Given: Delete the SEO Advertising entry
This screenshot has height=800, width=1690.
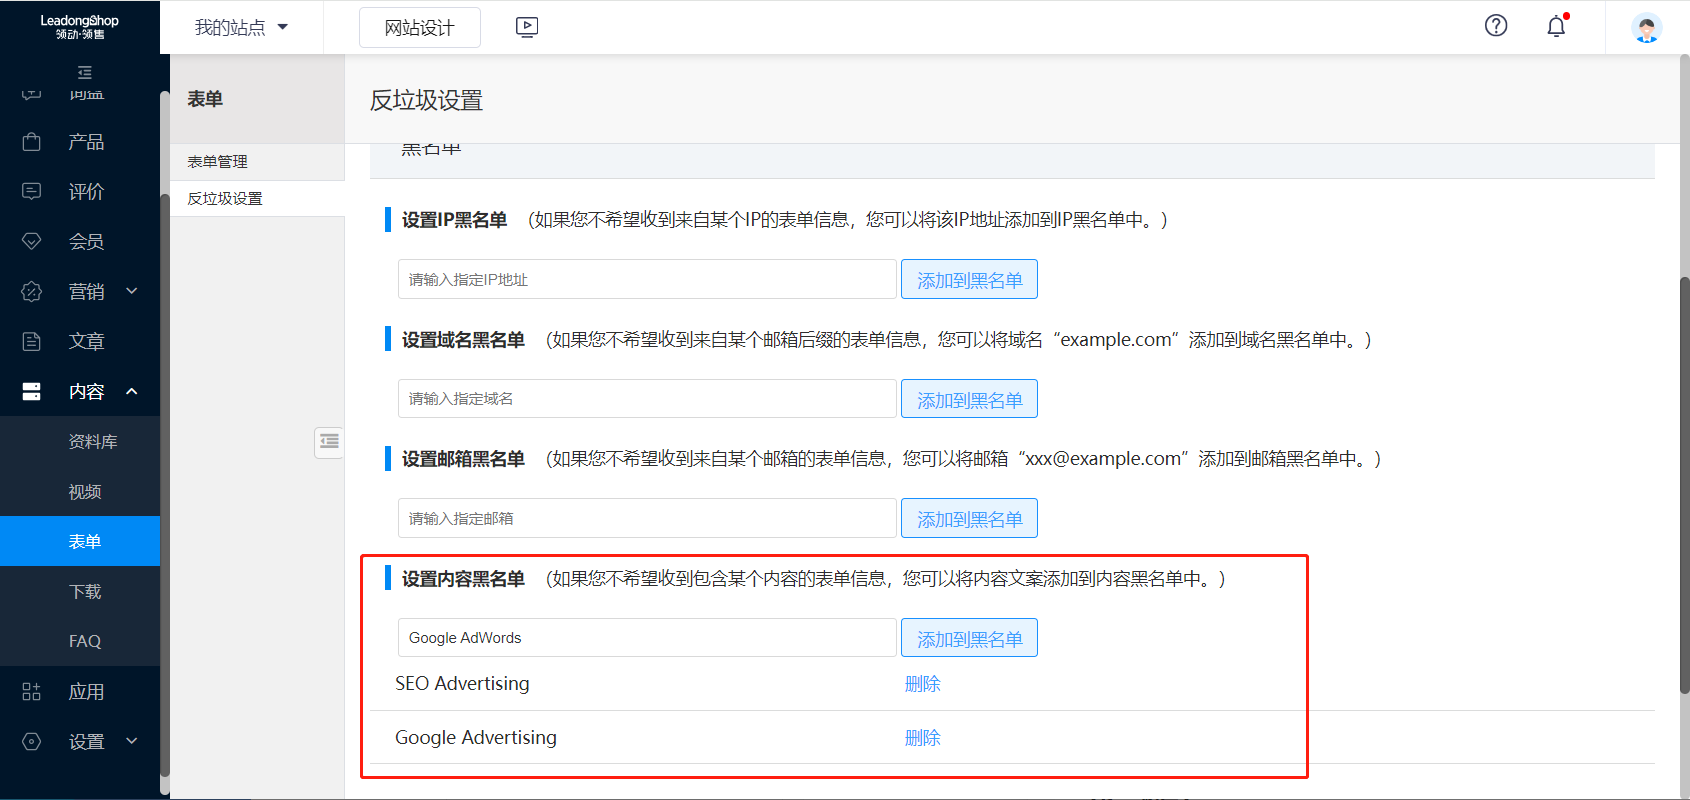Looking at the screenshot, I should coord(922,684).
